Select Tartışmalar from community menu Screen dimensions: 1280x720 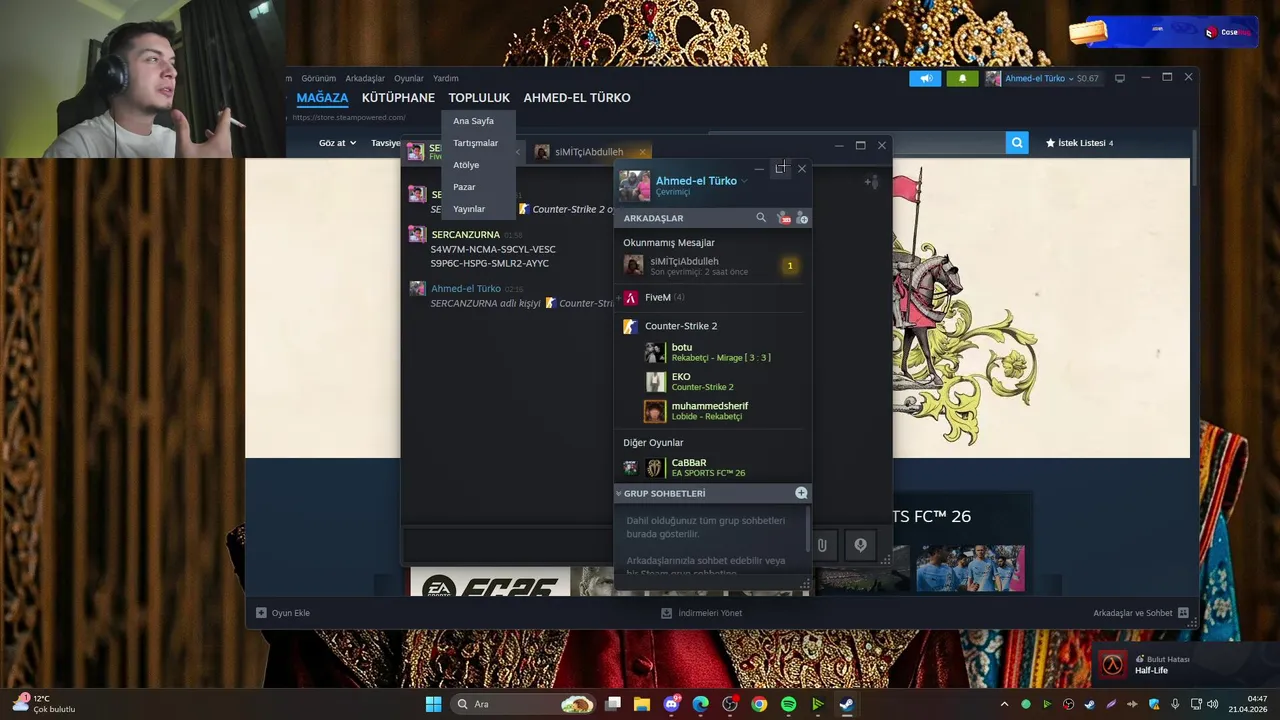point(478,143)
